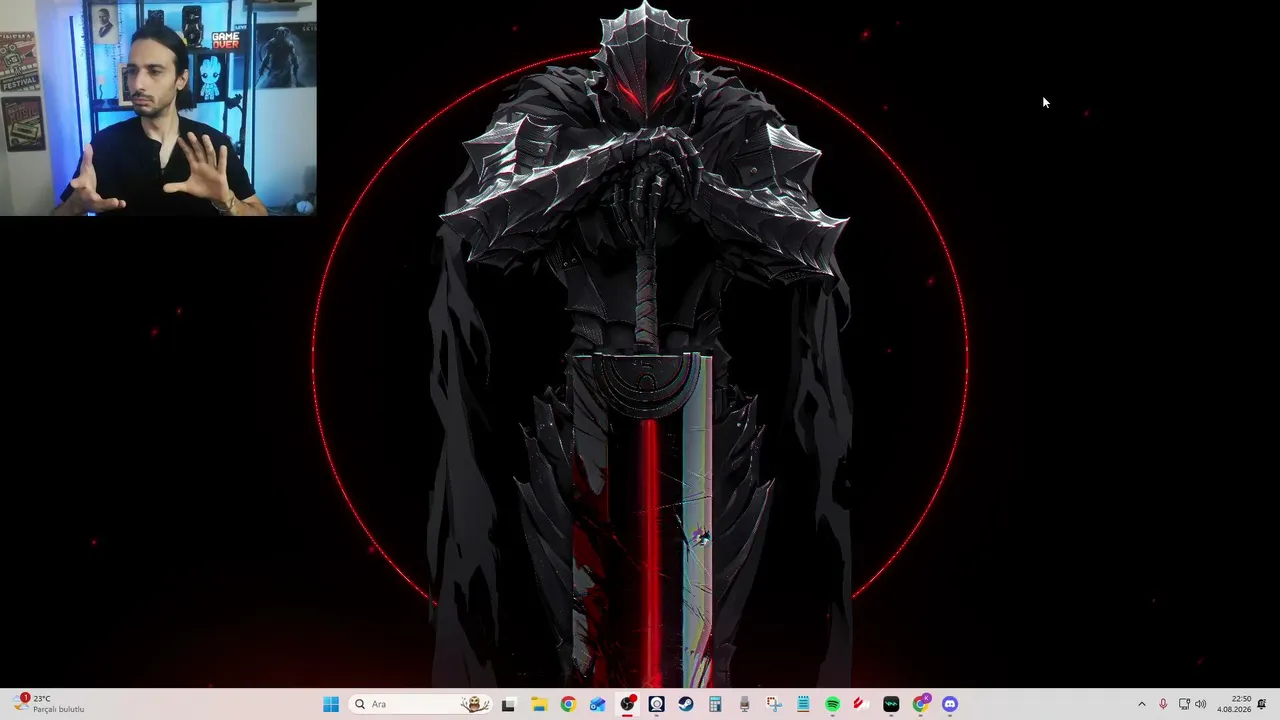This screenshot has height=720, width=1280.
Task: Open the microphone recorder app icon
Action: pyautogui.click(x=744, y=704)
